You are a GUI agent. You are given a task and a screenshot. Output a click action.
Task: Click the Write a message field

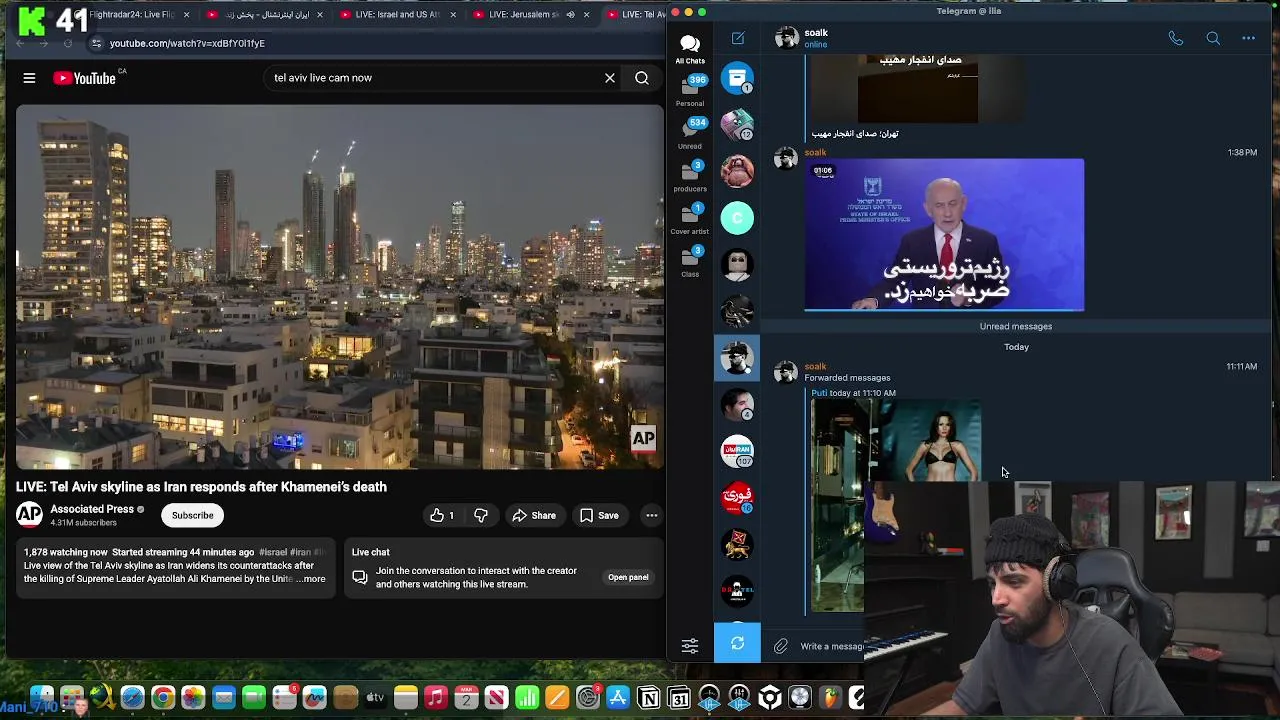pyautogui.click(x=832, y=647)
